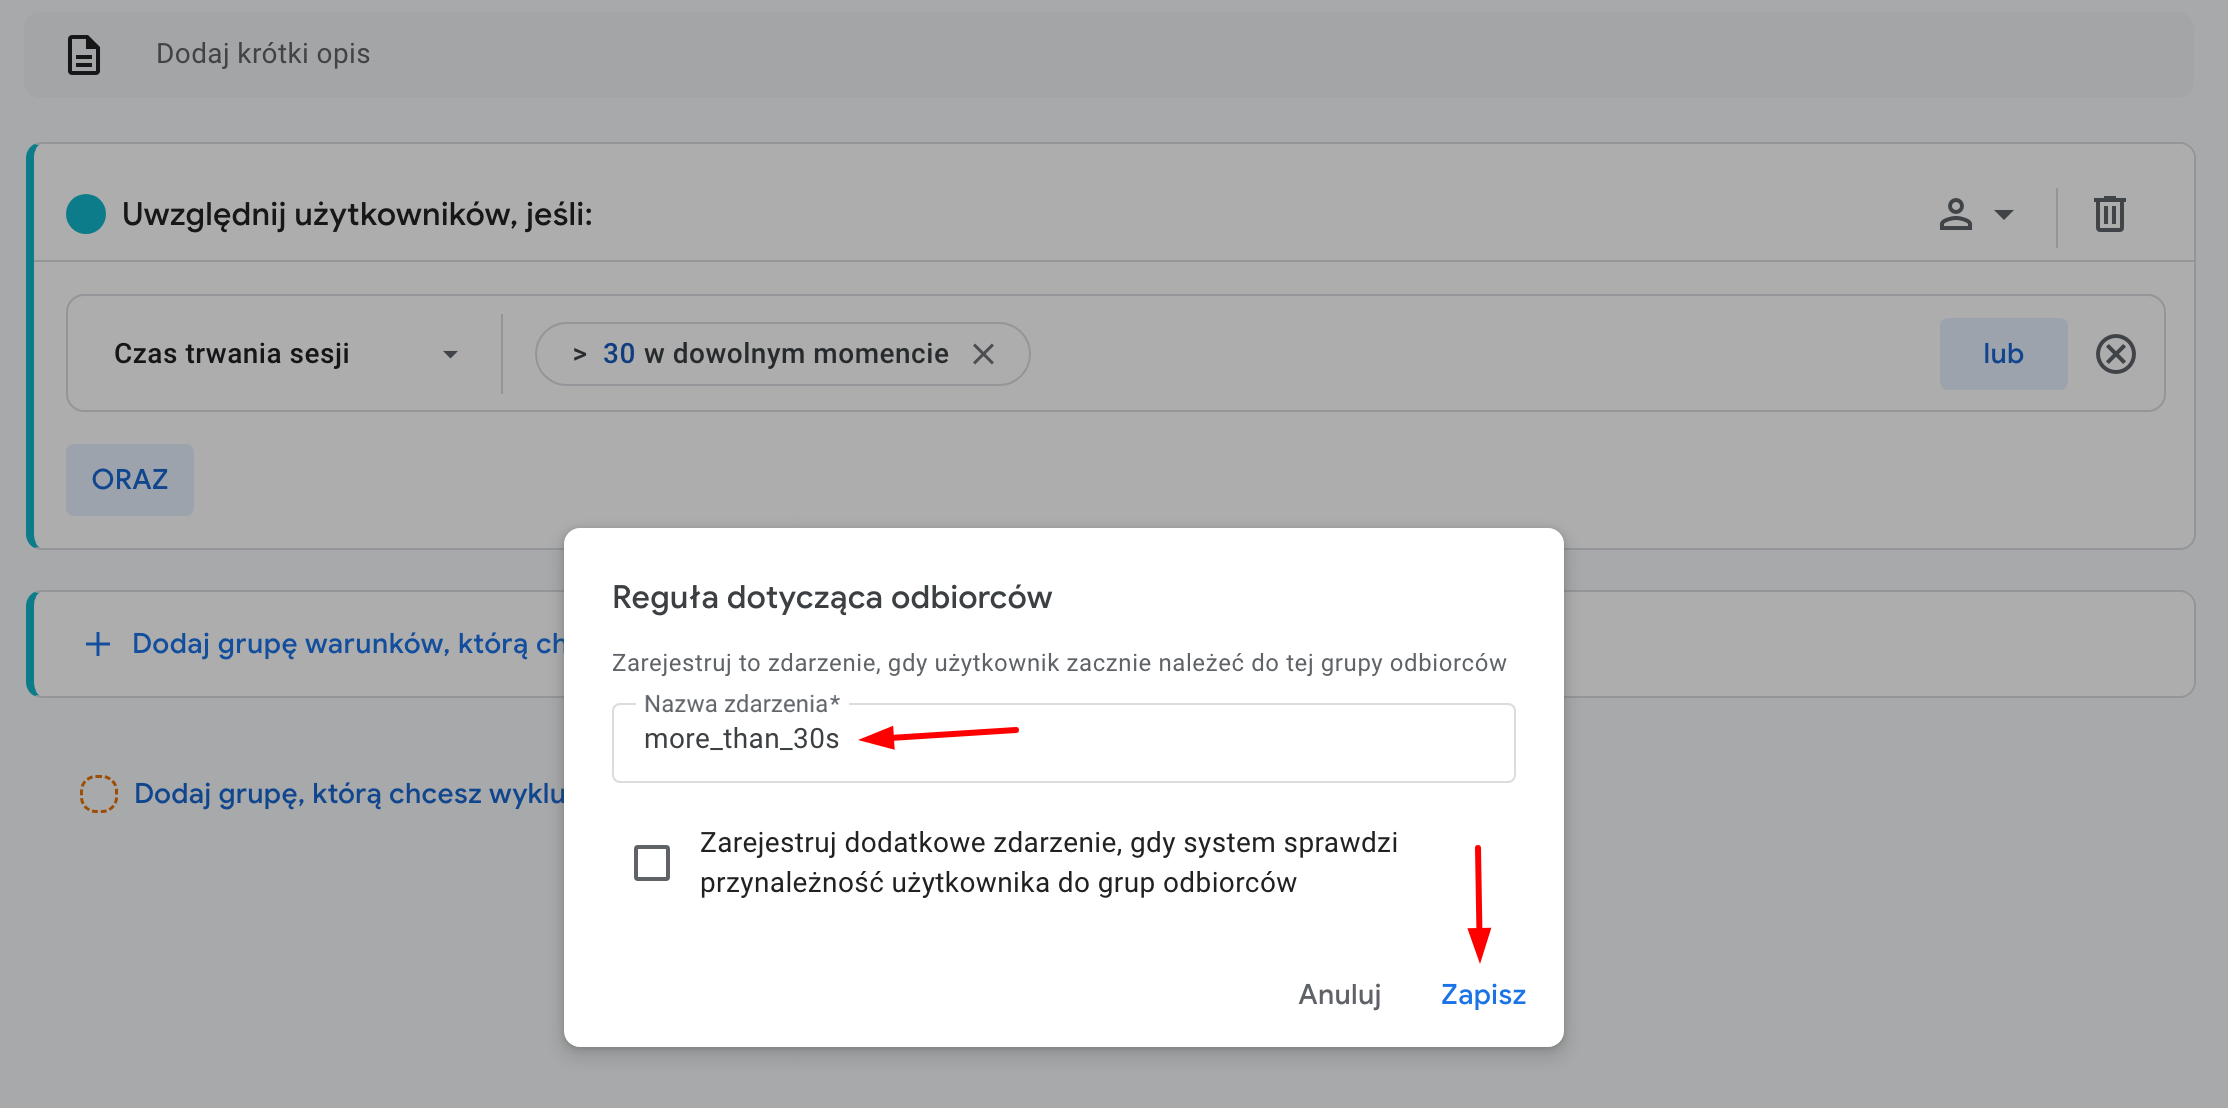Screen dimensions: 2228x1108
Task: Click the description document icon
Action: pyautogui.click(x=84, y=55)
